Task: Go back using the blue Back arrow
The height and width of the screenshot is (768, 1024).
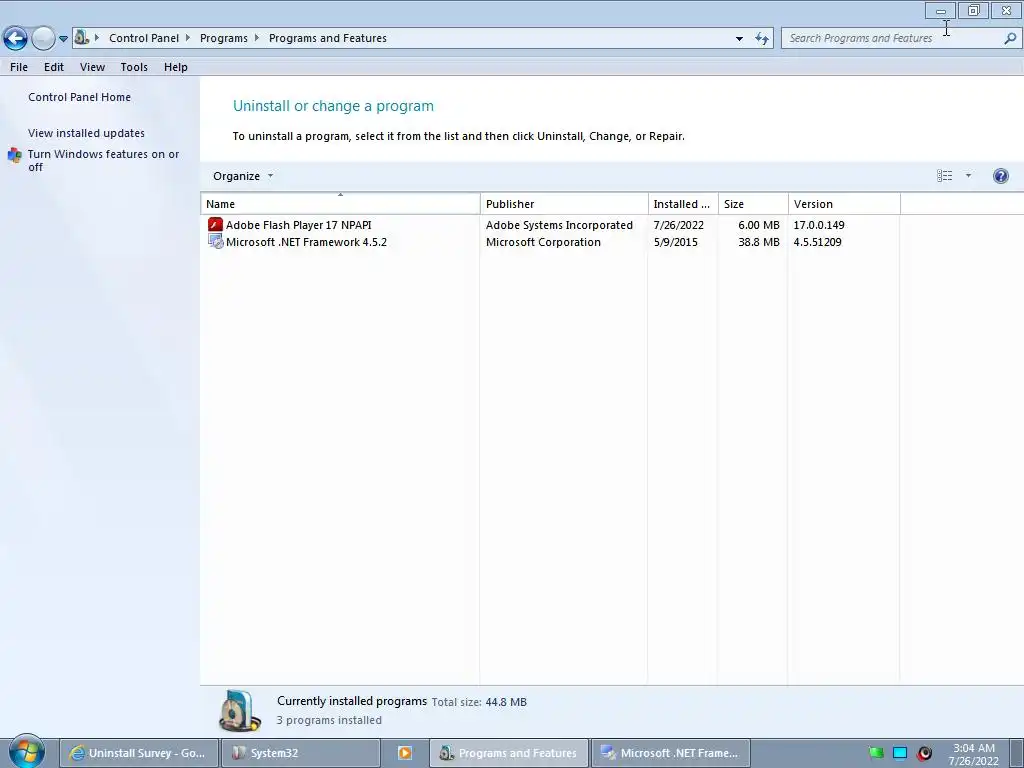Action: [x=16, y=39]
